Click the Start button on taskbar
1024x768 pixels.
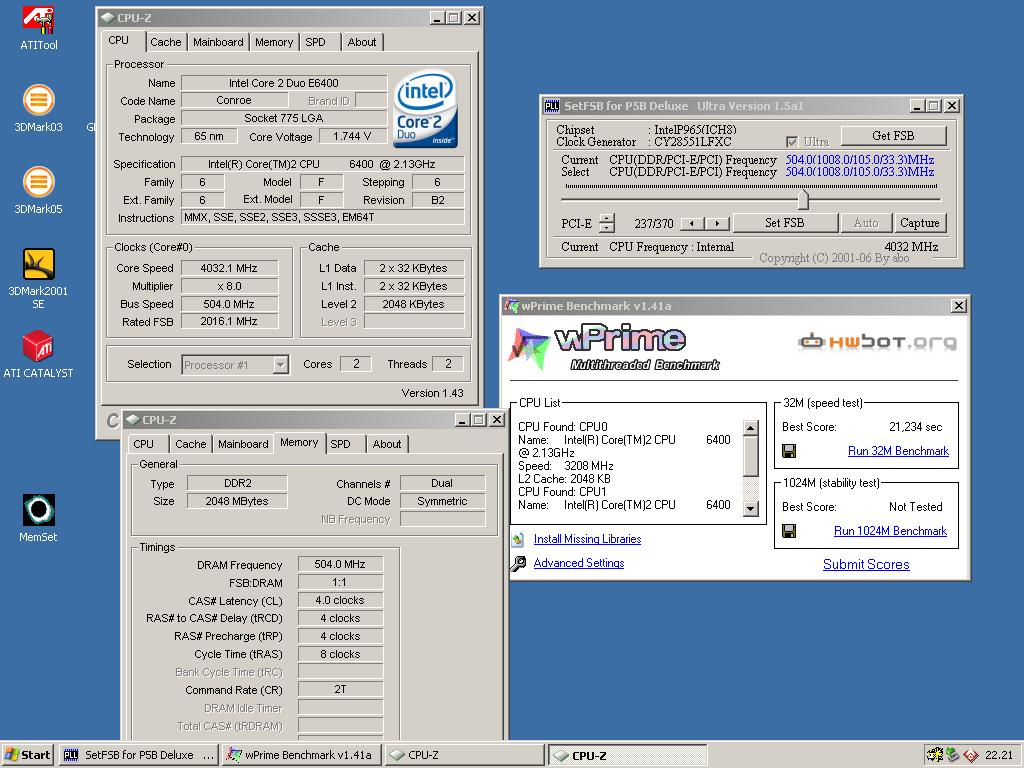[27, 755]
